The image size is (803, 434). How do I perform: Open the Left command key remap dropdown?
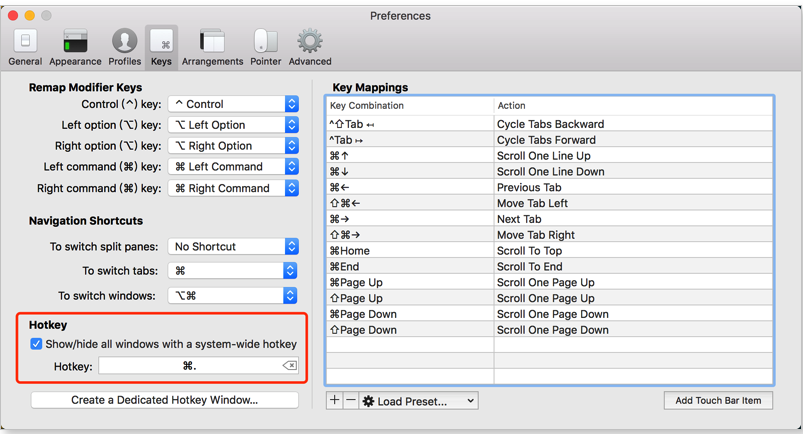[234, 167]
